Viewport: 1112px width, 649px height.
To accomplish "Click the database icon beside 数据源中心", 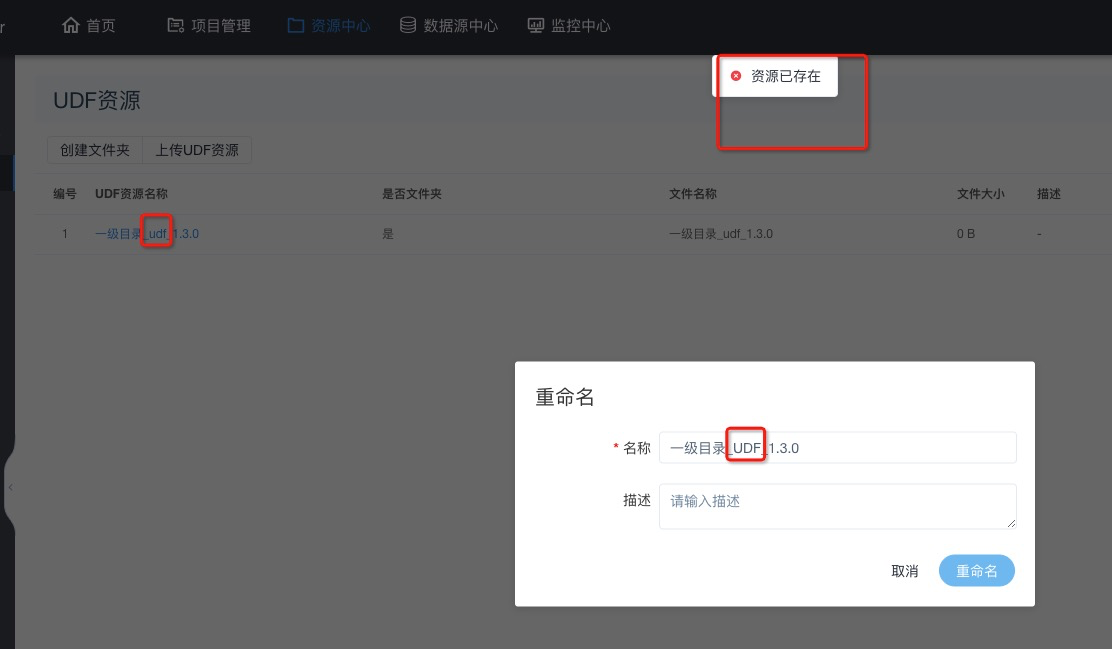I will coord(408,26).
